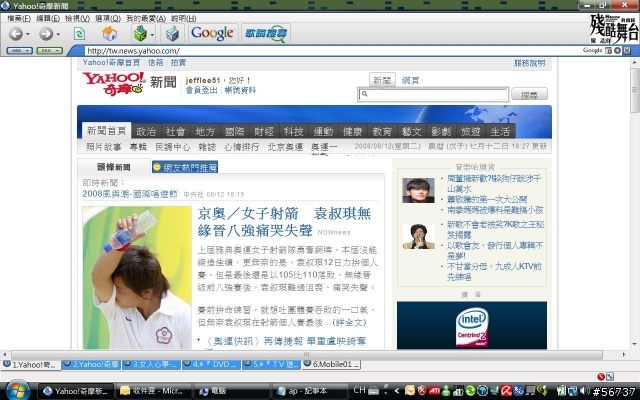Expand the green cube icon dropdown arrow
Screen dimensions: 640x400
coord(152,34)
